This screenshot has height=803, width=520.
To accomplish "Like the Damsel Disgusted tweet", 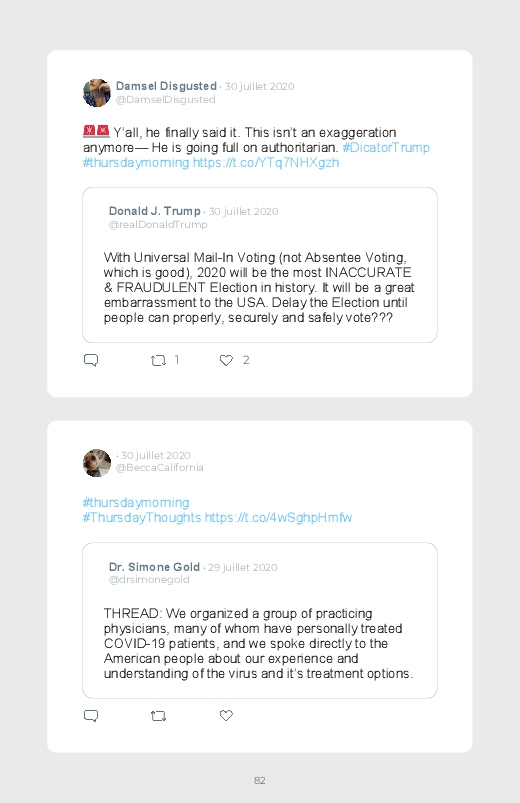I will point(226,361).
